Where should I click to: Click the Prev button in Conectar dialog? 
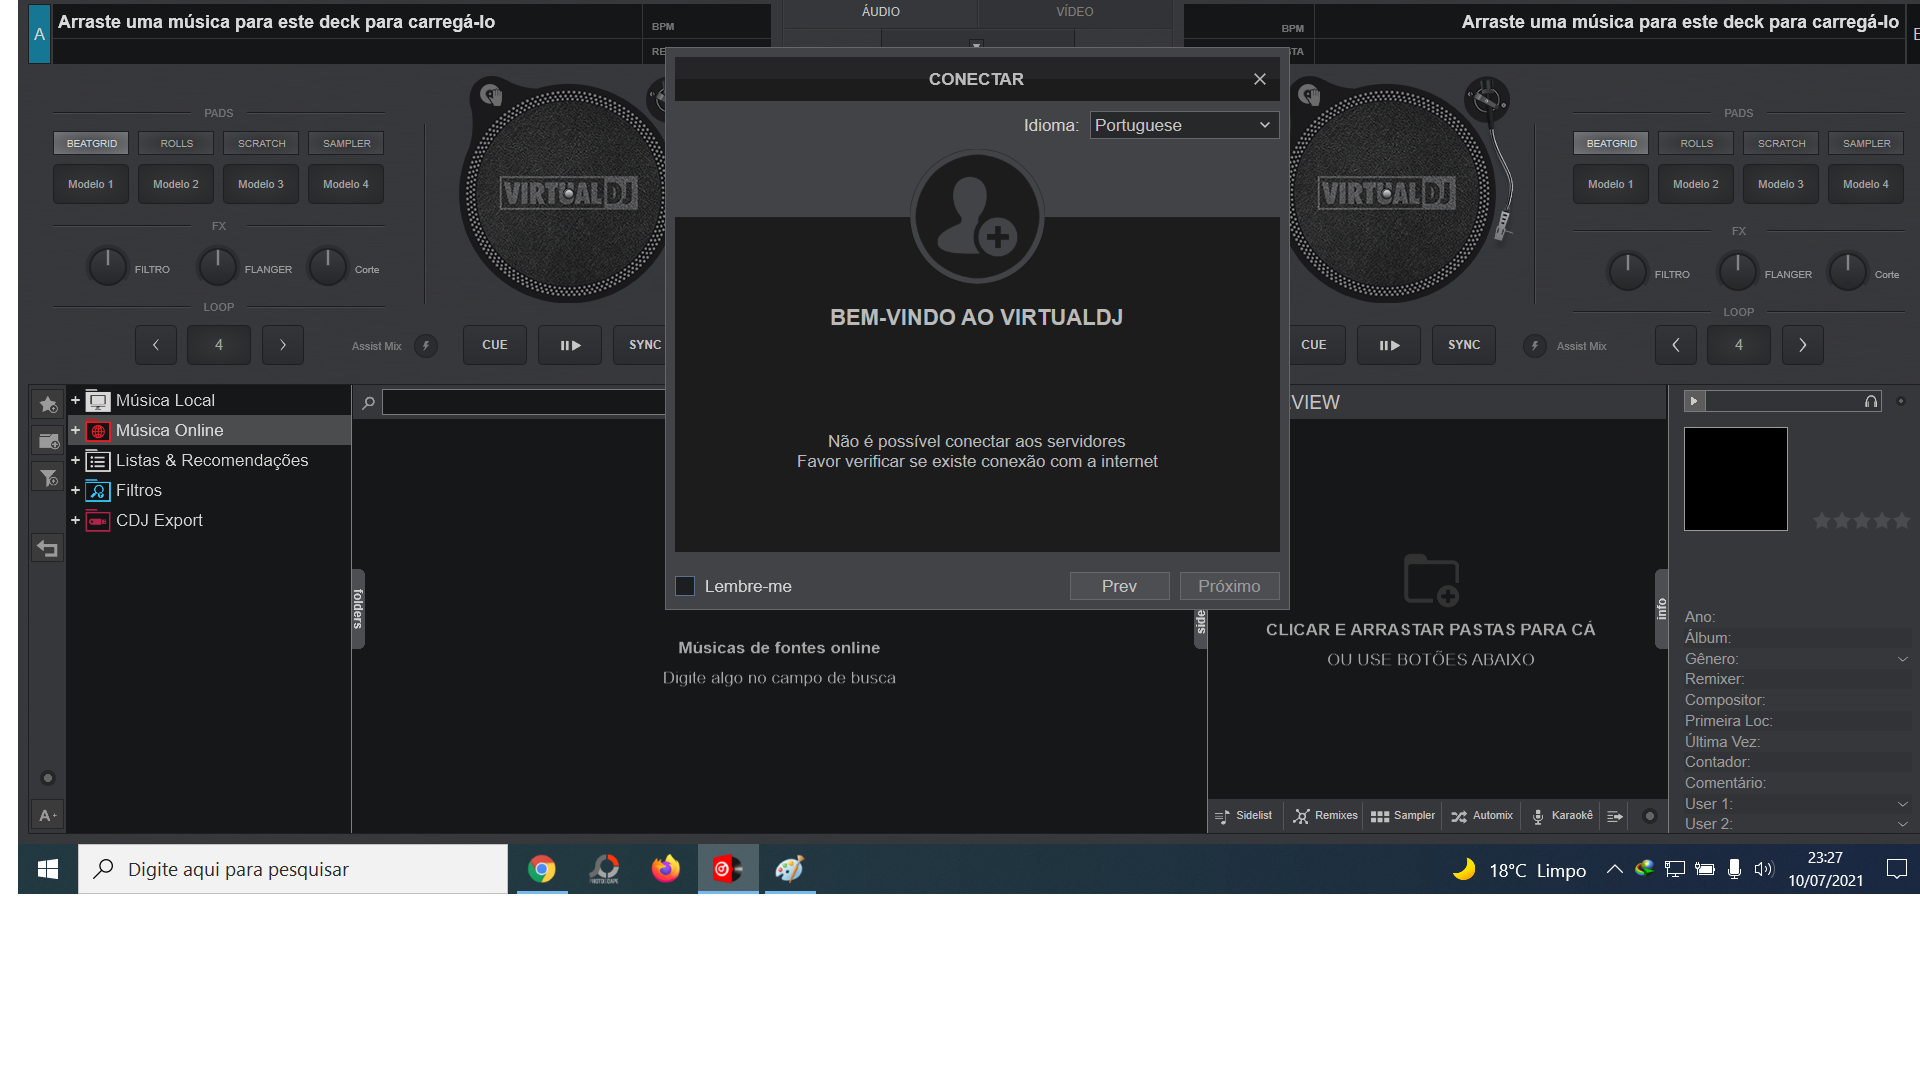pos(1119,586)
